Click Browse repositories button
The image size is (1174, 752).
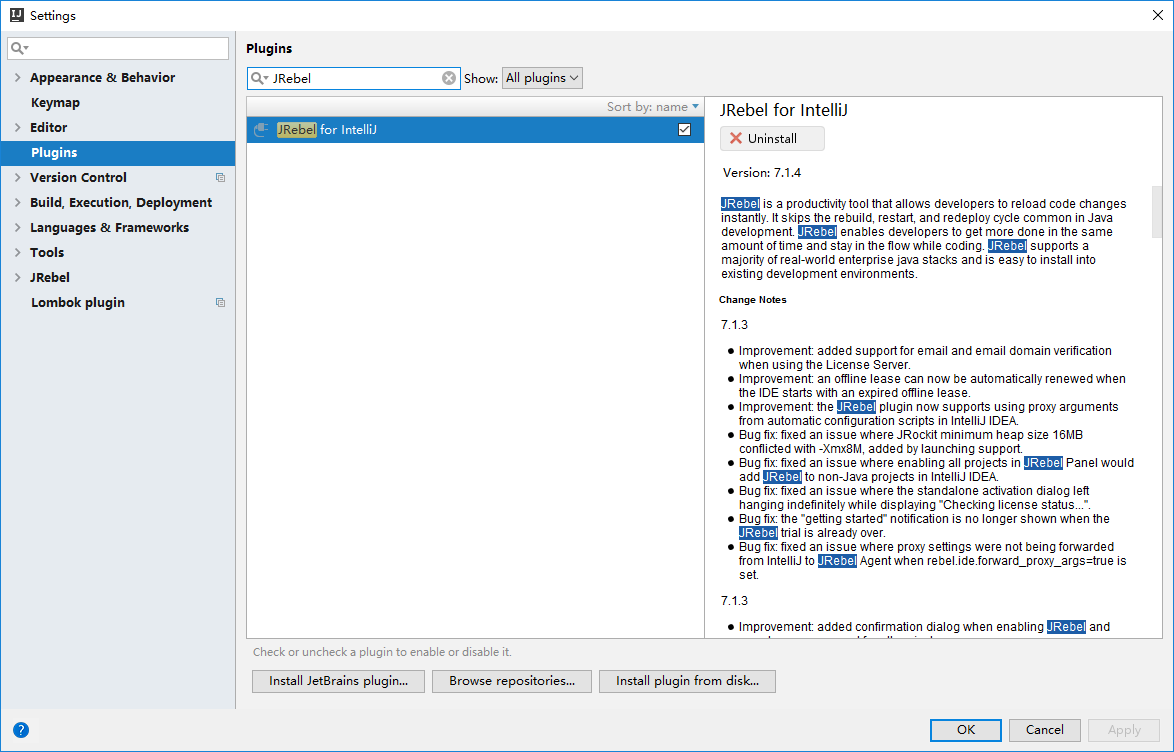click(511, 681)
